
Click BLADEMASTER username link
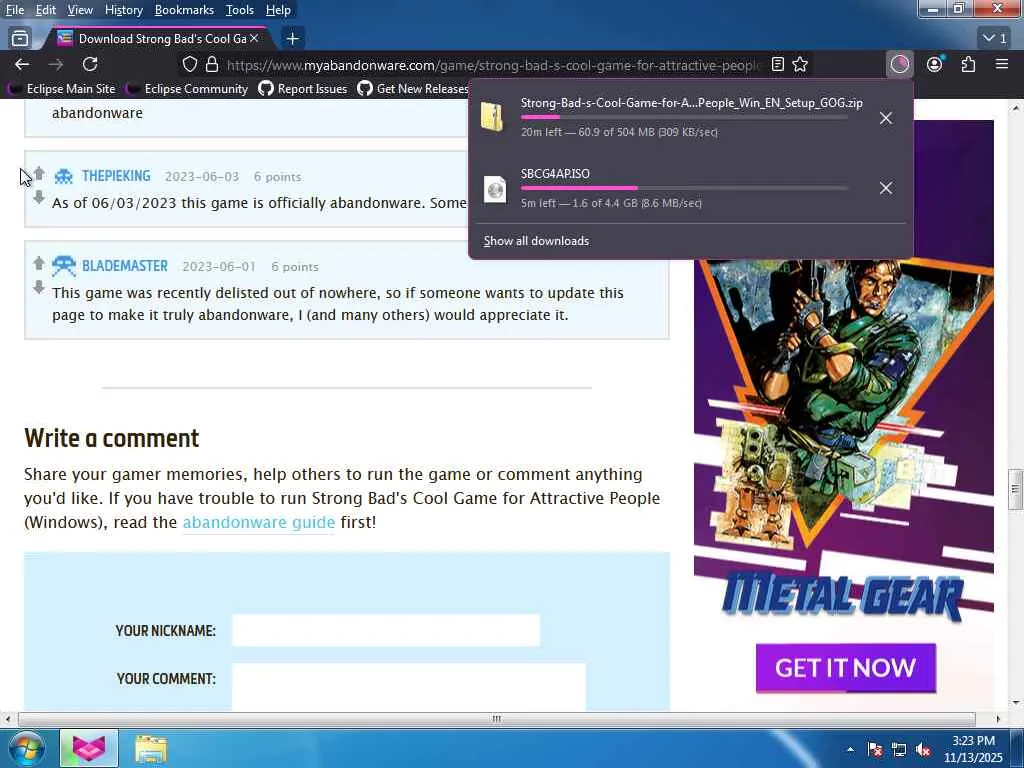125,266
